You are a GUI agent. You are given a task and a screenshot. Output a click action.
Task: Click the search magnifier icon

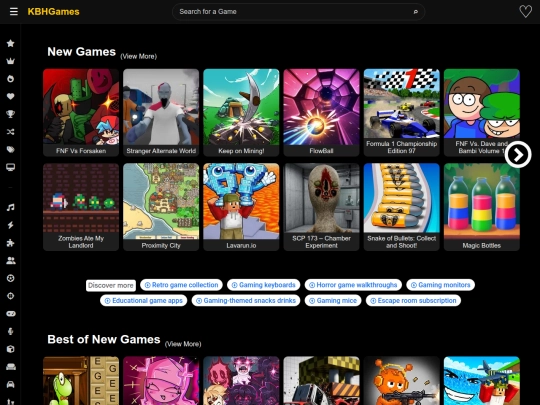pyautogui.click(x=415, y=12)
